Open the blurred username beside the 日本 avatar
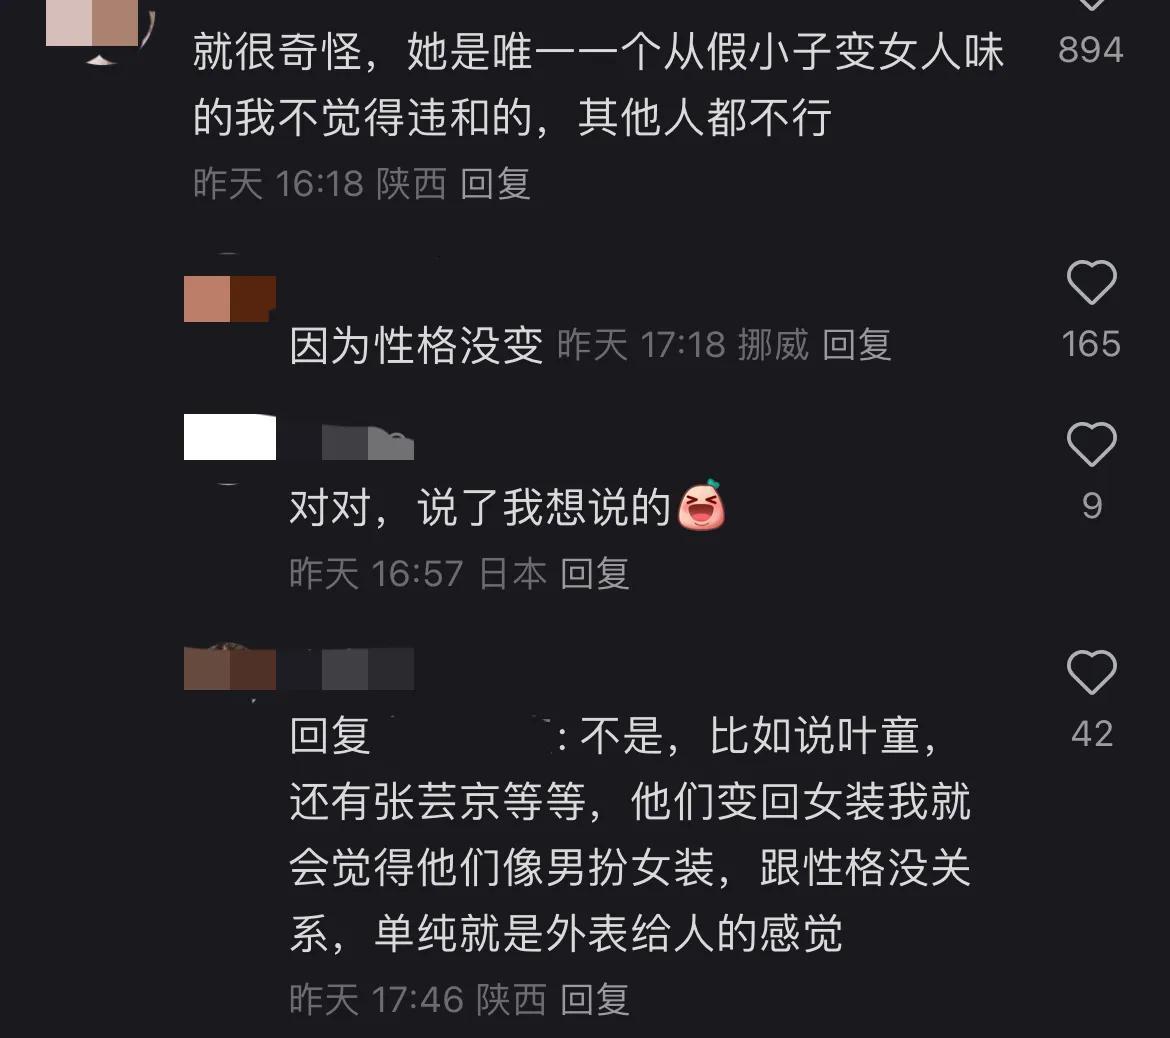The height and width of the screenshot is (1038, 1170). click(367, 444)
